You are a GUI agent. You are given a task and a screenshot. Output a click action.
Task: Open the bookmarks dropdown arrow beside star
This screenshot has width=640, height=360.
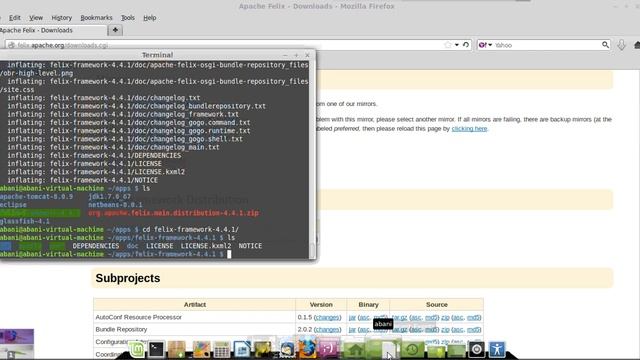(x=457, y=45)
